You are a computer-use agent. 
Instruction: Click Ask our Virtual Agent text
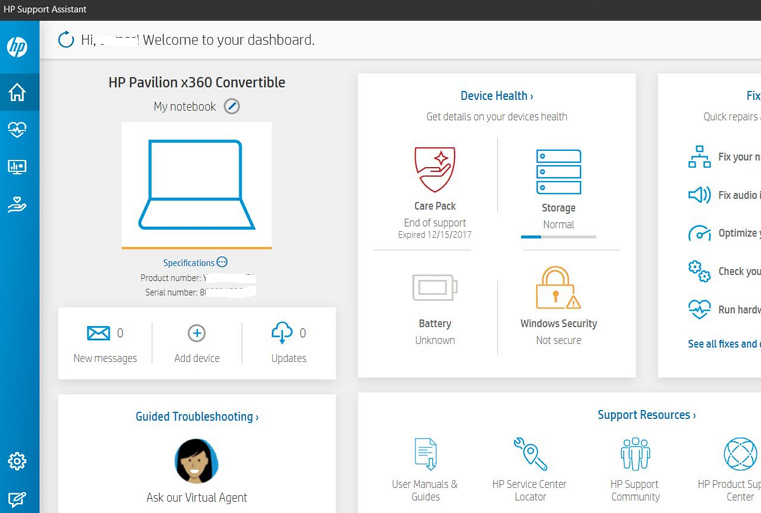(x=197, y=497)
